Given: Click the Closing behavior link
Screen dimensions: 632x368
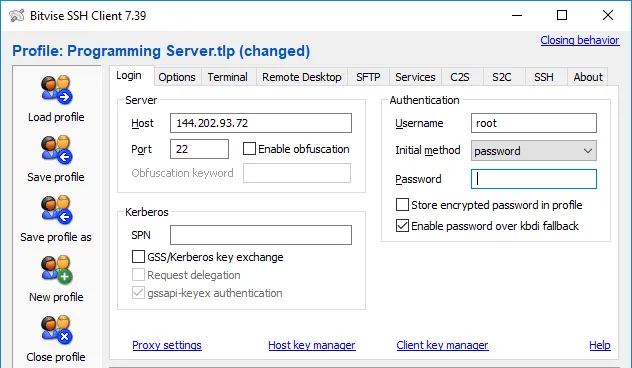Looking at the screenshot, I should pyautogui.click(x=580, y=40).
